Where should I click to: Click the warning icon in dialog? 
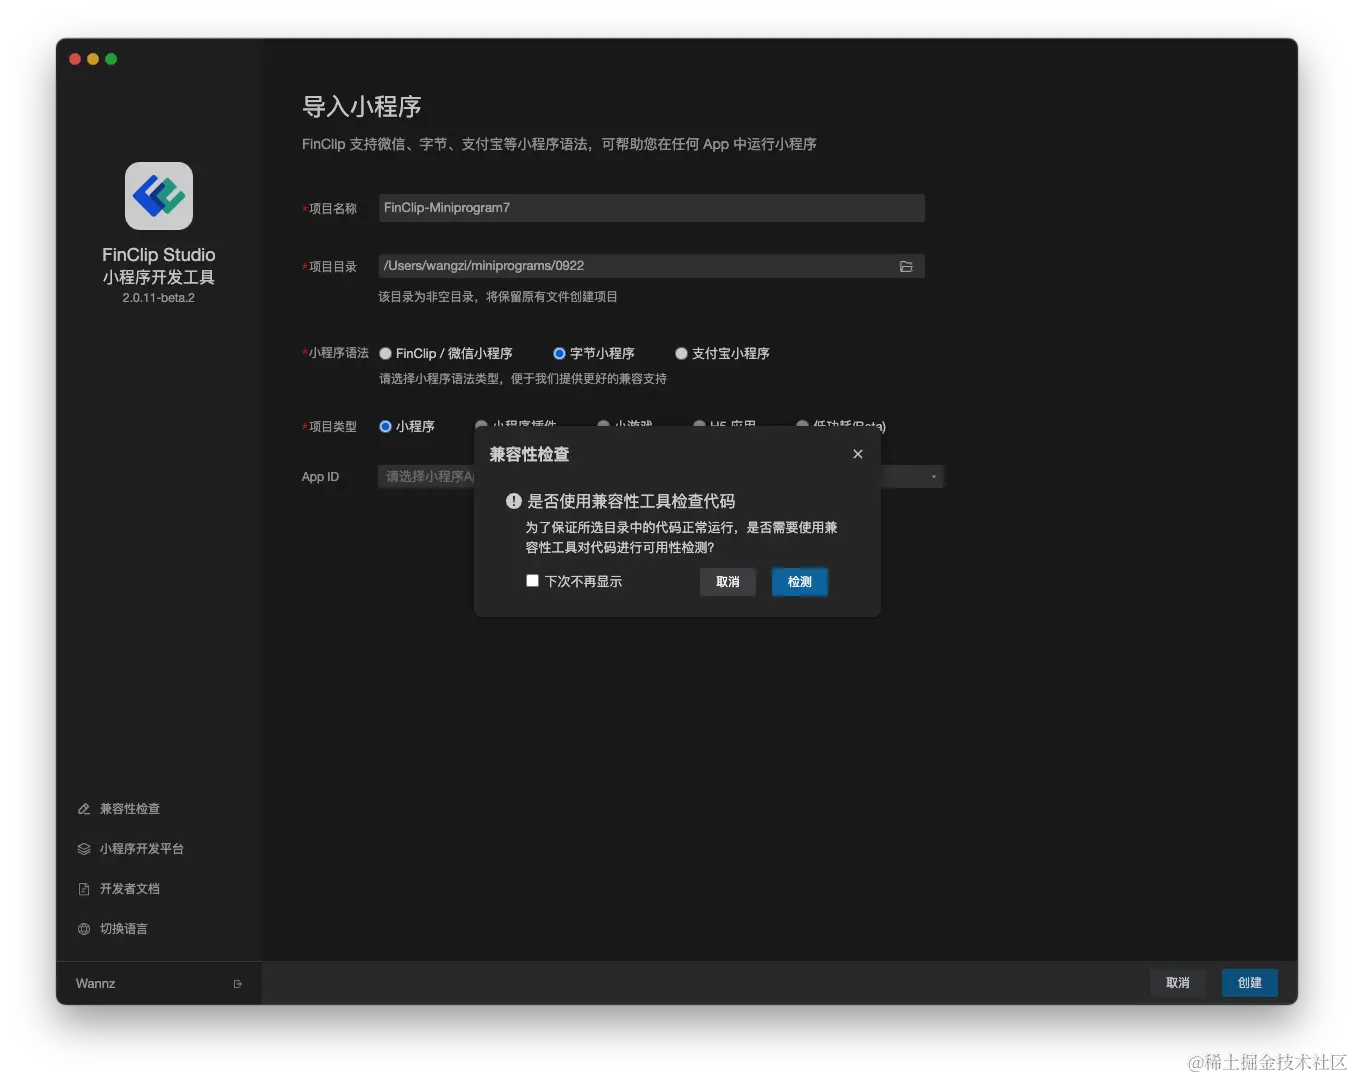tap(514, 501)
